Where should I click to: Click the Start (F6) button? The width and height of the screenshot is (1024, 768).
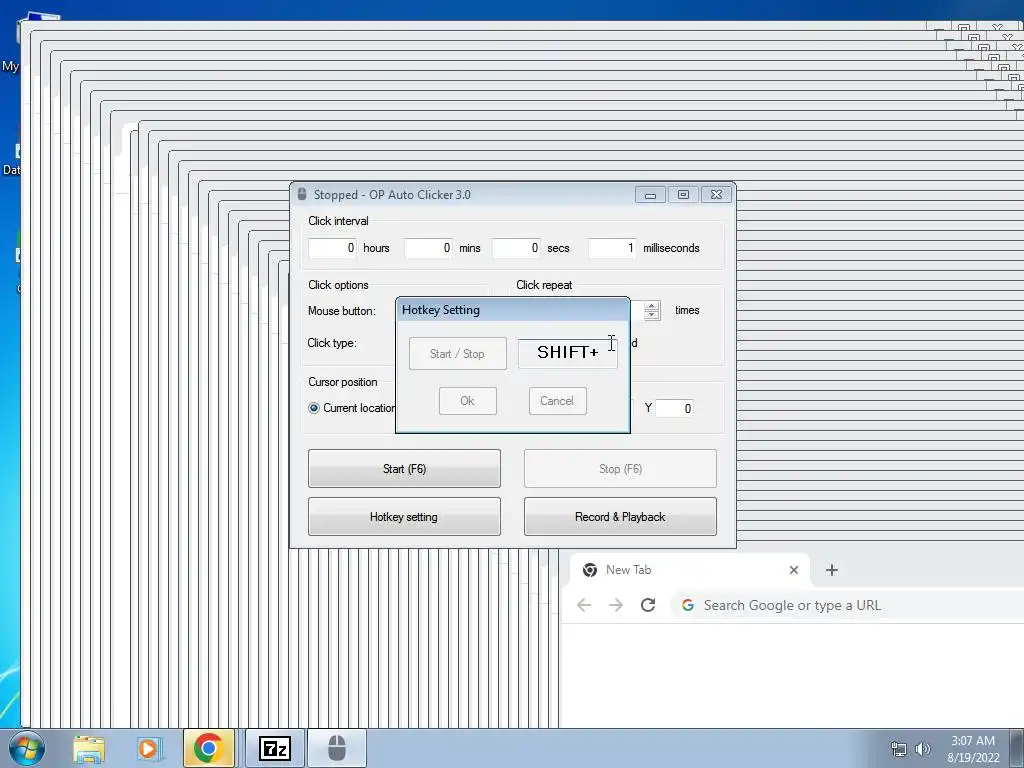(x=404, y=468)
